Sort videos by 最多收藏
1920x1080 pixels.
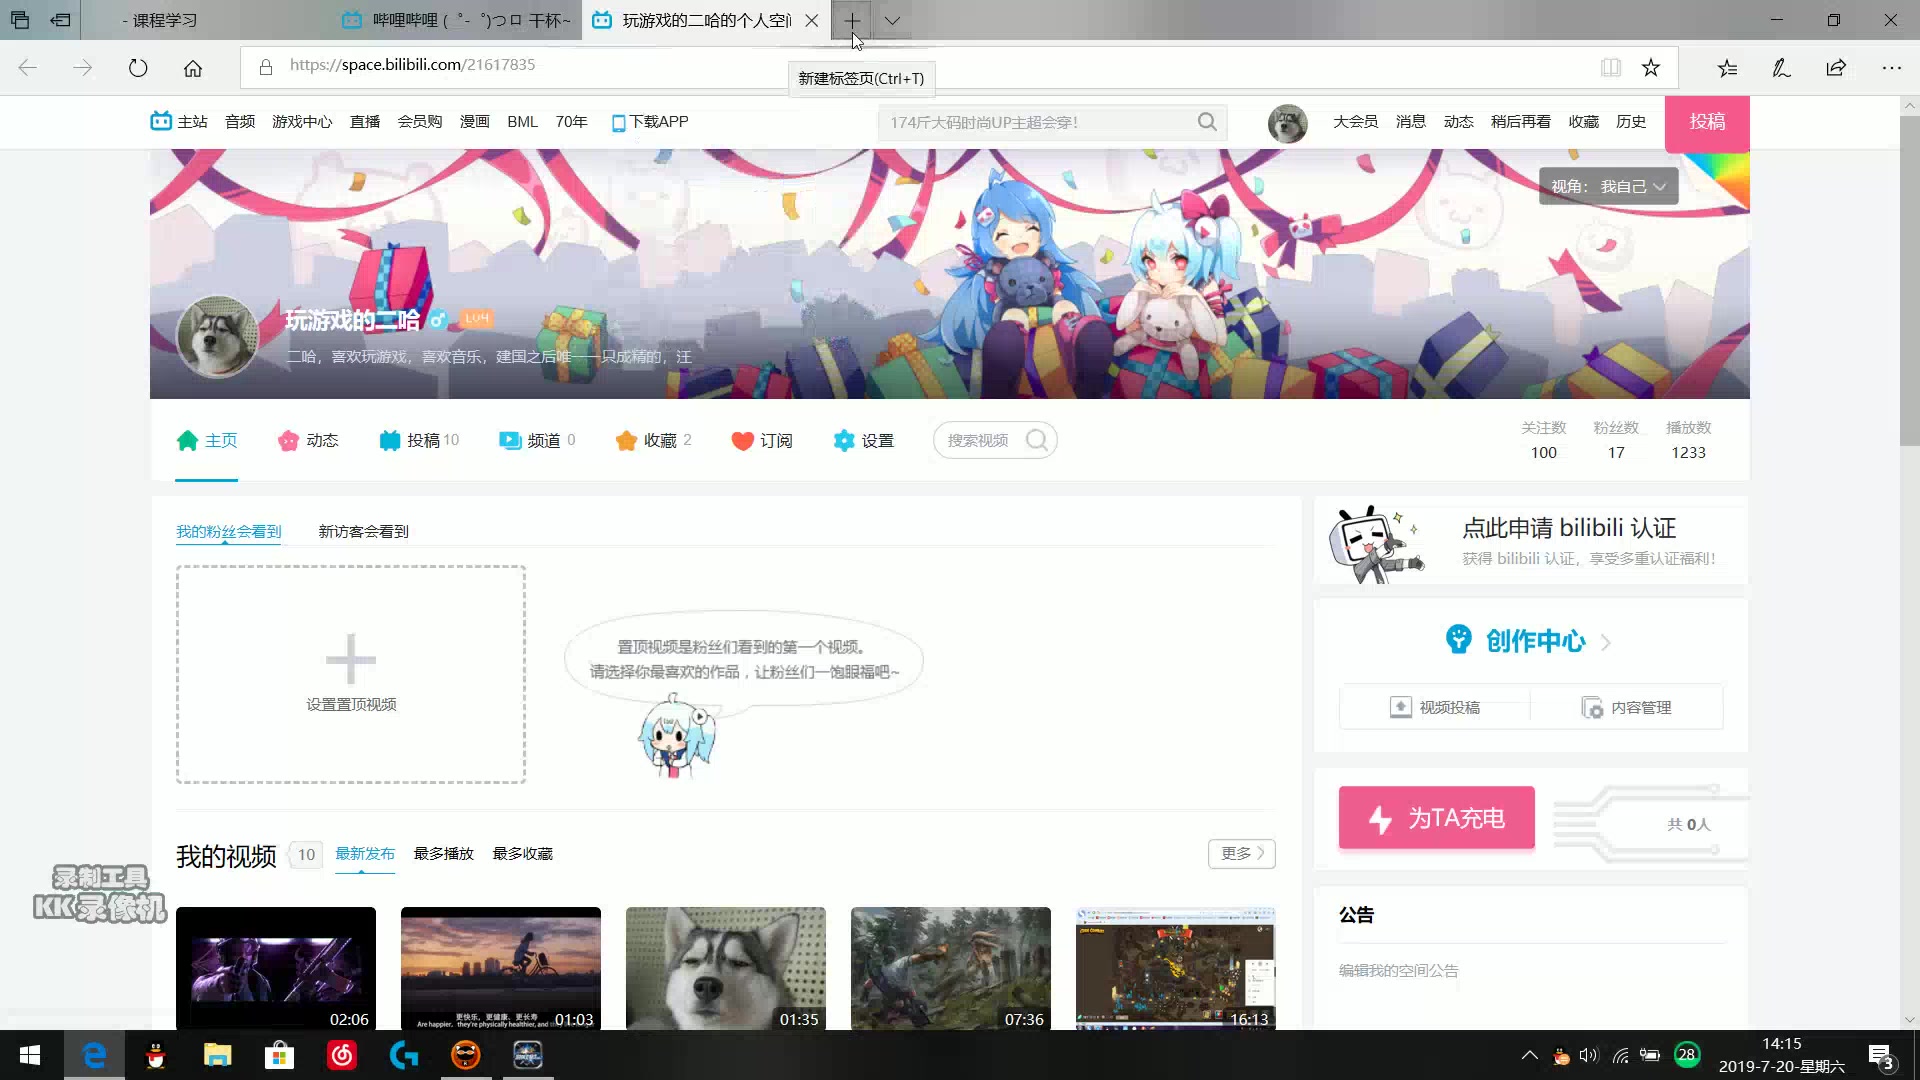click(x=522, y=853)
